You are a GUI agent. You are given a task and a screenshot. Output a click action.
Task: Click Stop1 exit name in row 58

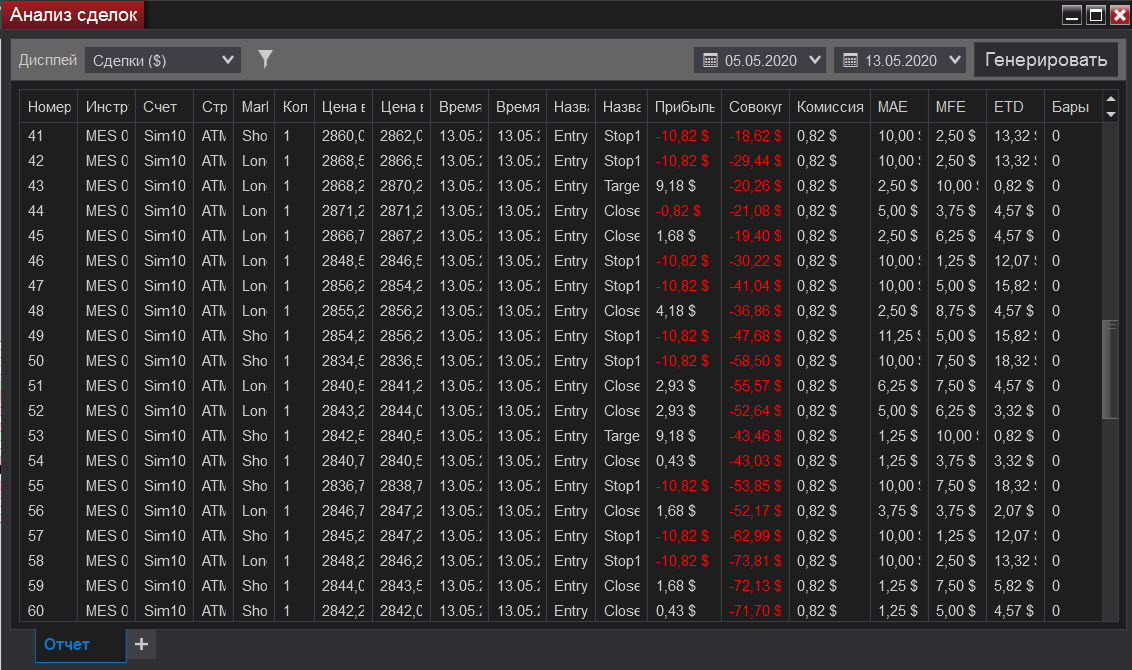(x=622, y=561)
